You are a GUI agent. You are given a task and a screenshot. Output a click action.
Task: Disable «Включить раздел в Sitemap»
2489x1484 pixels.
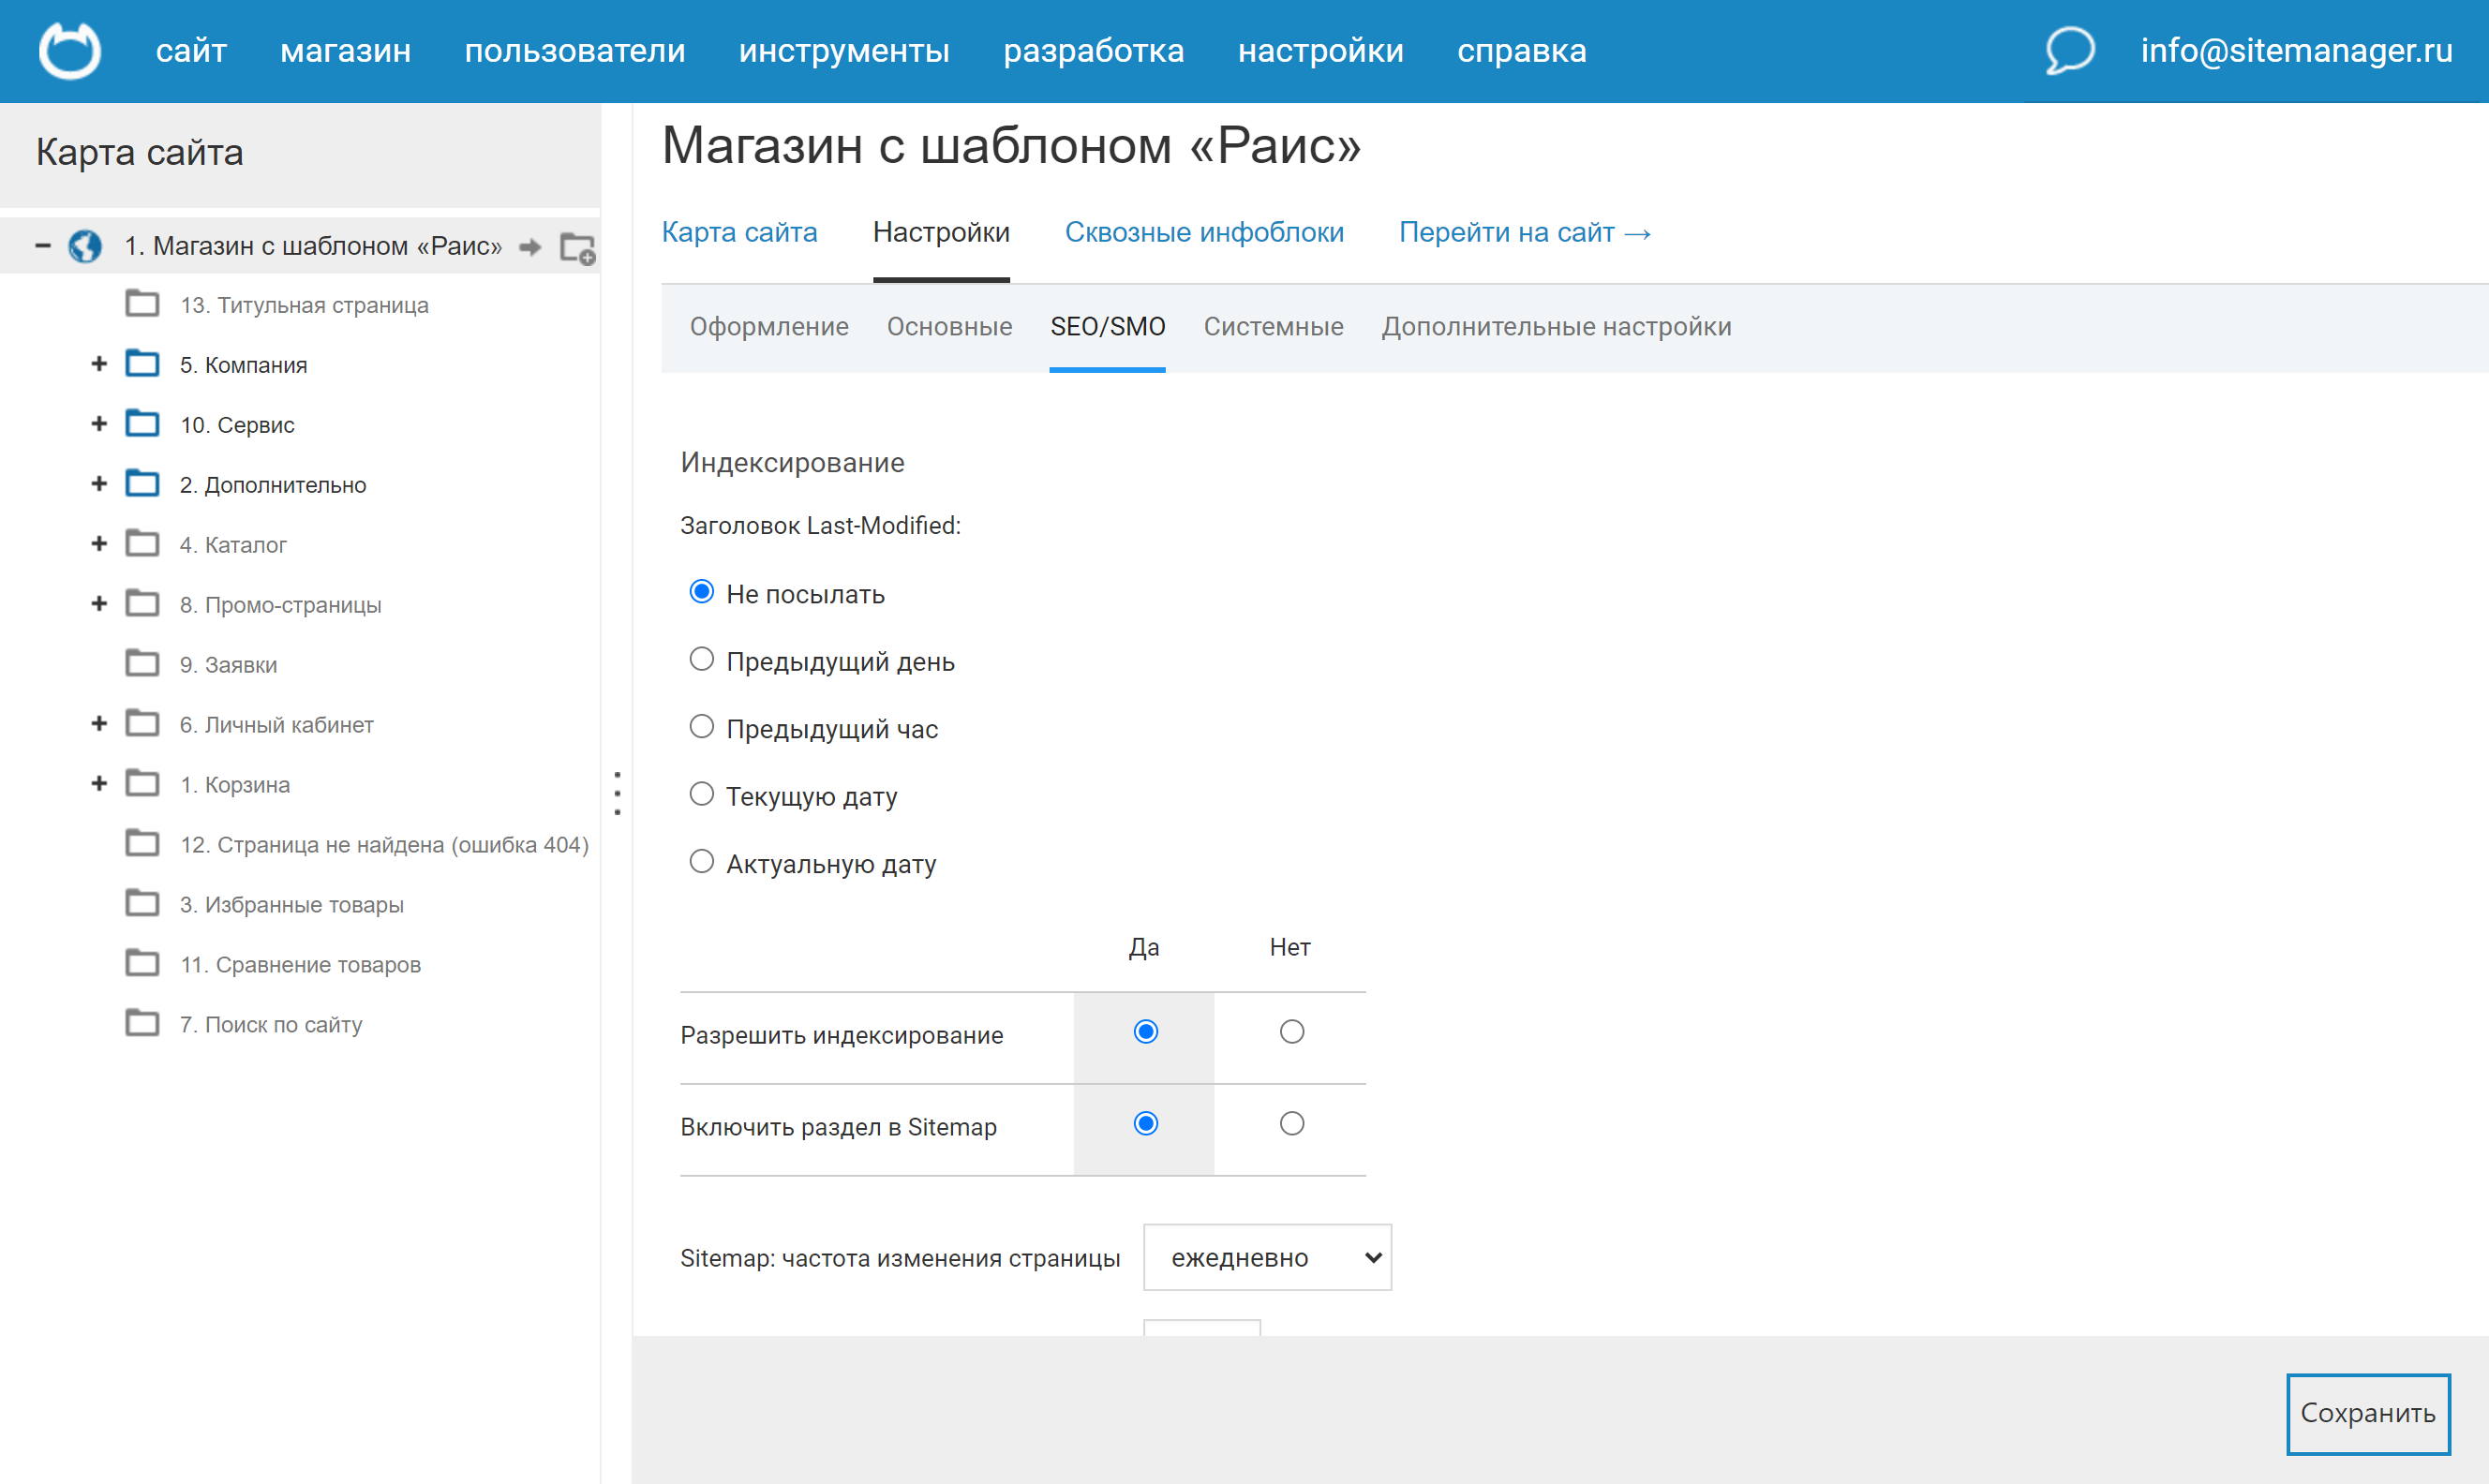1291,1123
